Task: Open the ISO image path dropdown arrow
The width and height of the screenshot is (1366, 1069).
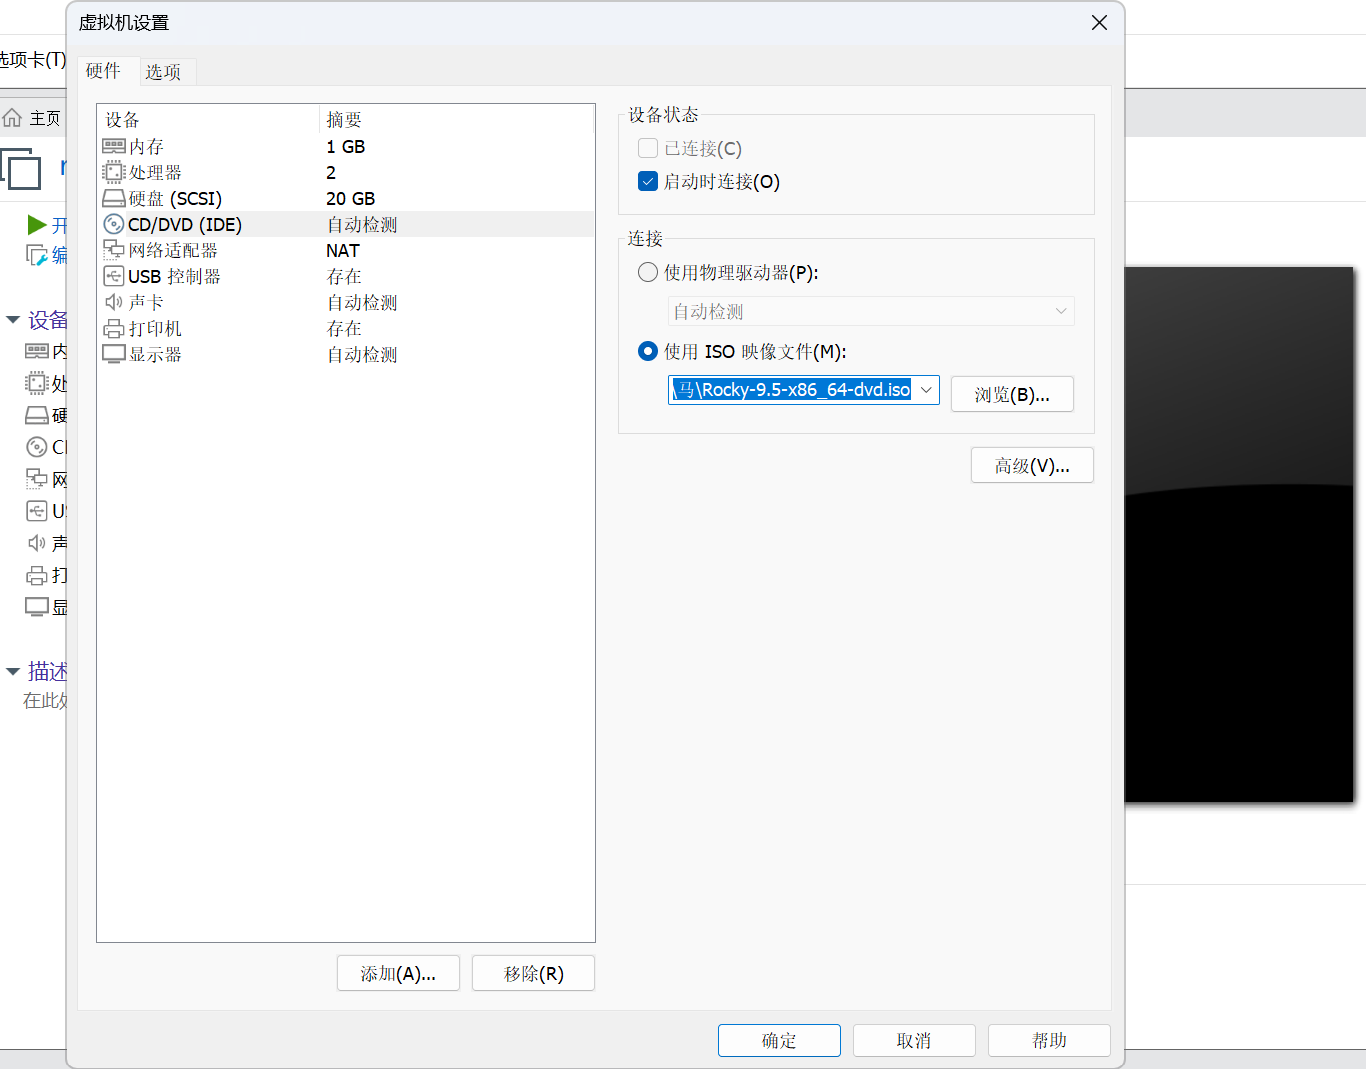Action: 926,389
